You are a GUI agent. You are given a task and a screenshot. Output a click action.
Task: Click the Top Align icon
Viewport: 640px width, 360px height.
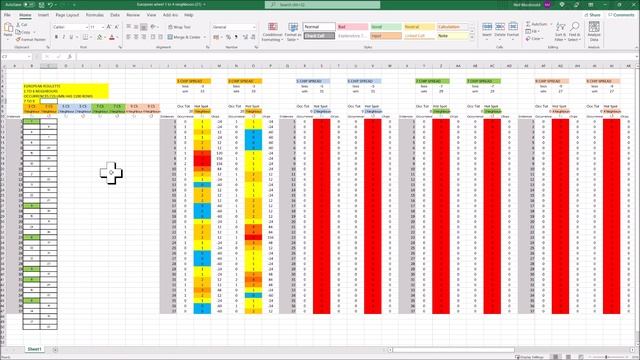[129, 27]
